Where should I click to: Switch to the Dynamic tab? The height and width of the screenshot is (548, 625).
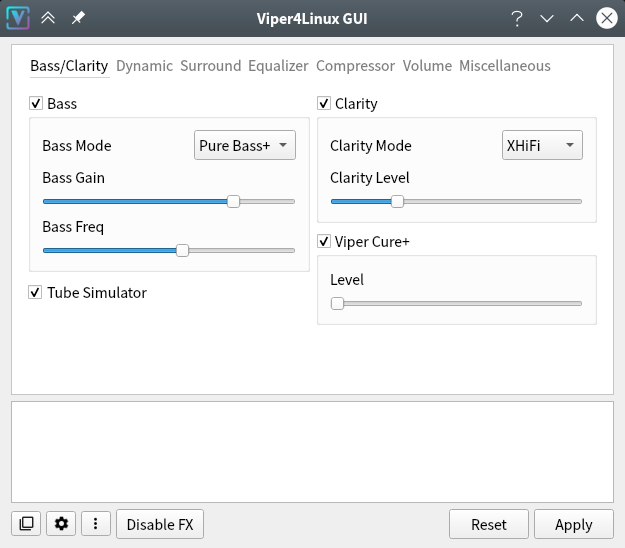(x=144, y=66)
